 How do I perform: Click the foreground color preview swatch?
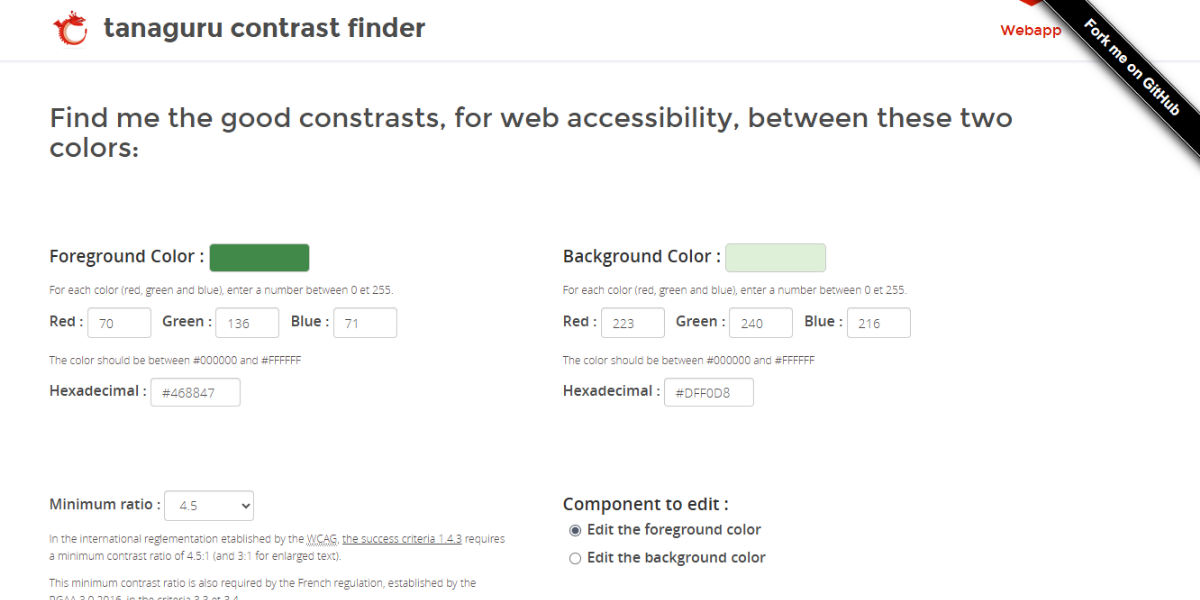point(259,257)
